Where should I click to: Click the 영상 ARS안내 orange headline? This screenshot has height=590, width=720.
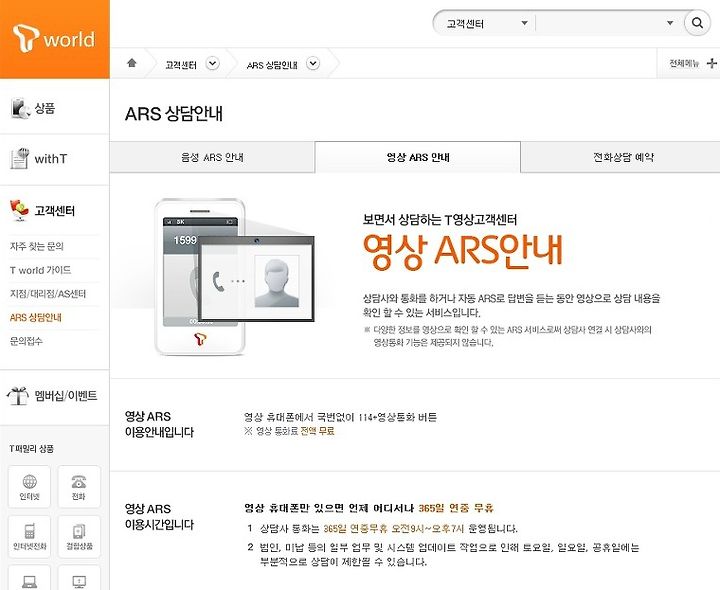coord(462,251)
